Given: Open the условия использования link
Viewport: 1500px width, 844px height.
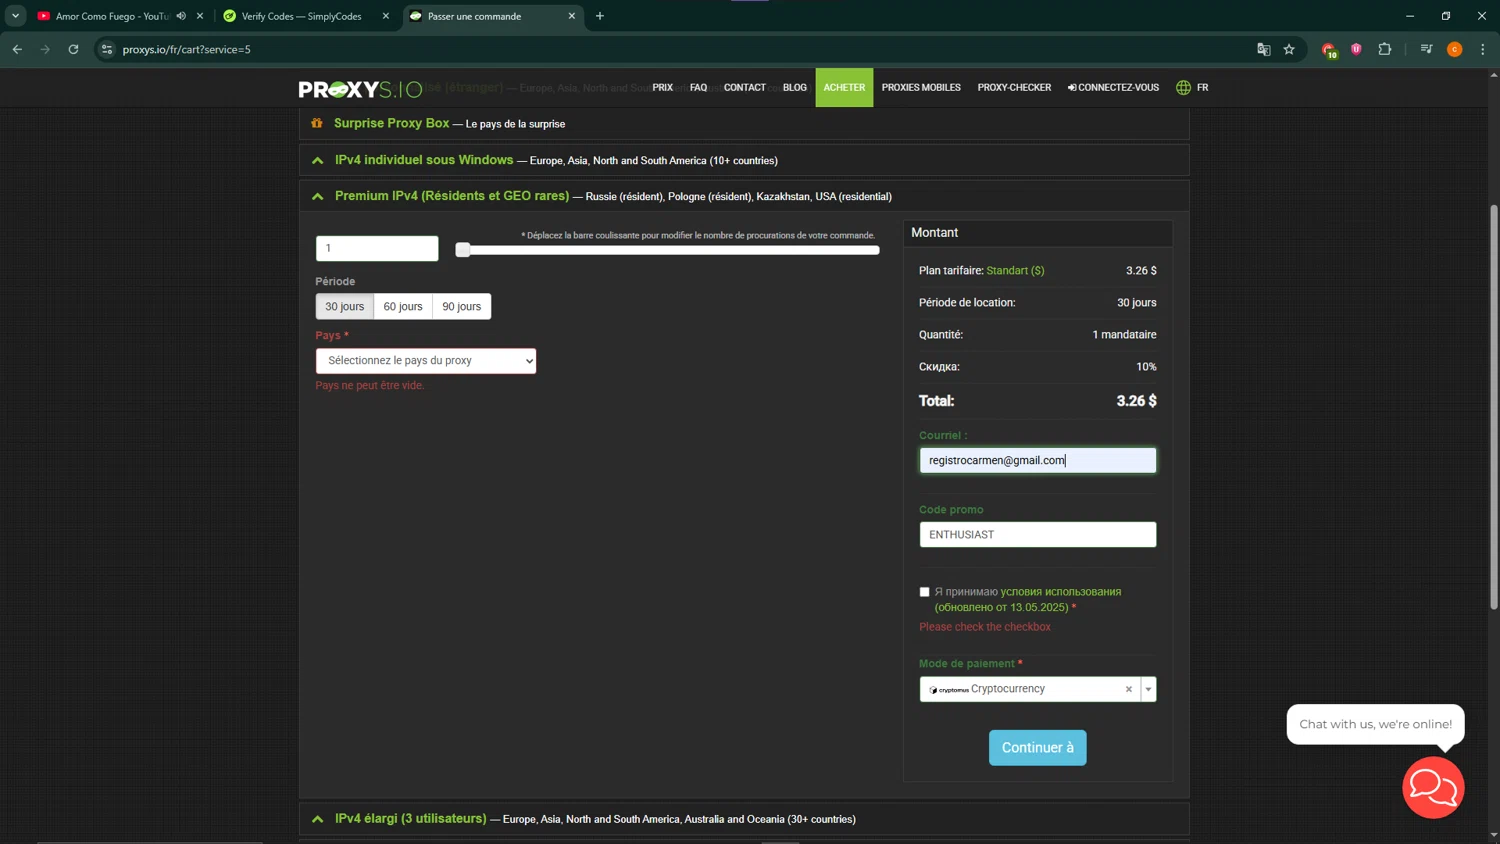Looking at the screenshot, I should point(1061,592).
